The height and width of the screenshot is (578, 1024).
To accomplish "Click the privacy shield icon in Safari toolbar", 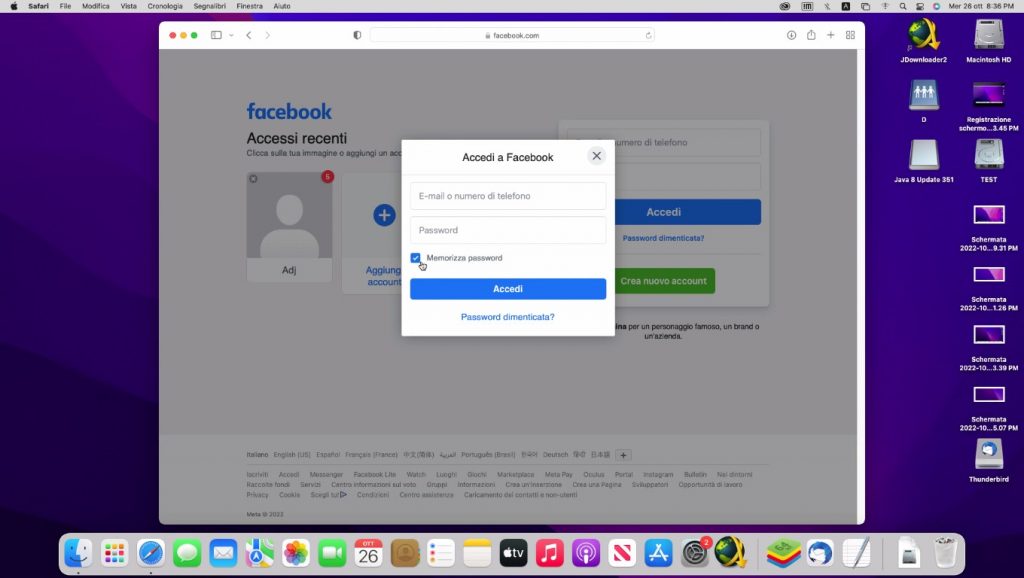I will [357, 34].
